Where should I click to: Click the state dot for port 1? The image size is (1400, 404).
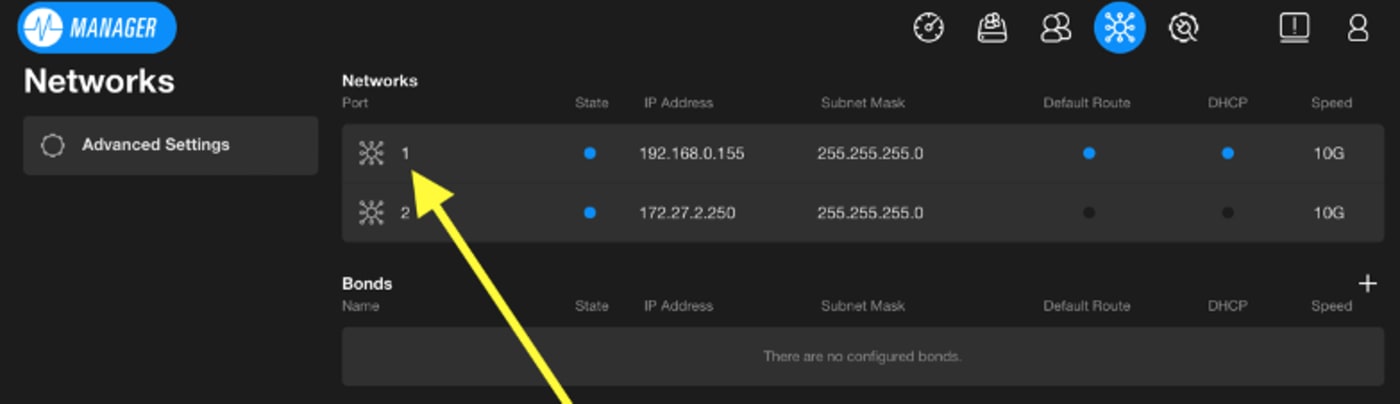point(590,153)
